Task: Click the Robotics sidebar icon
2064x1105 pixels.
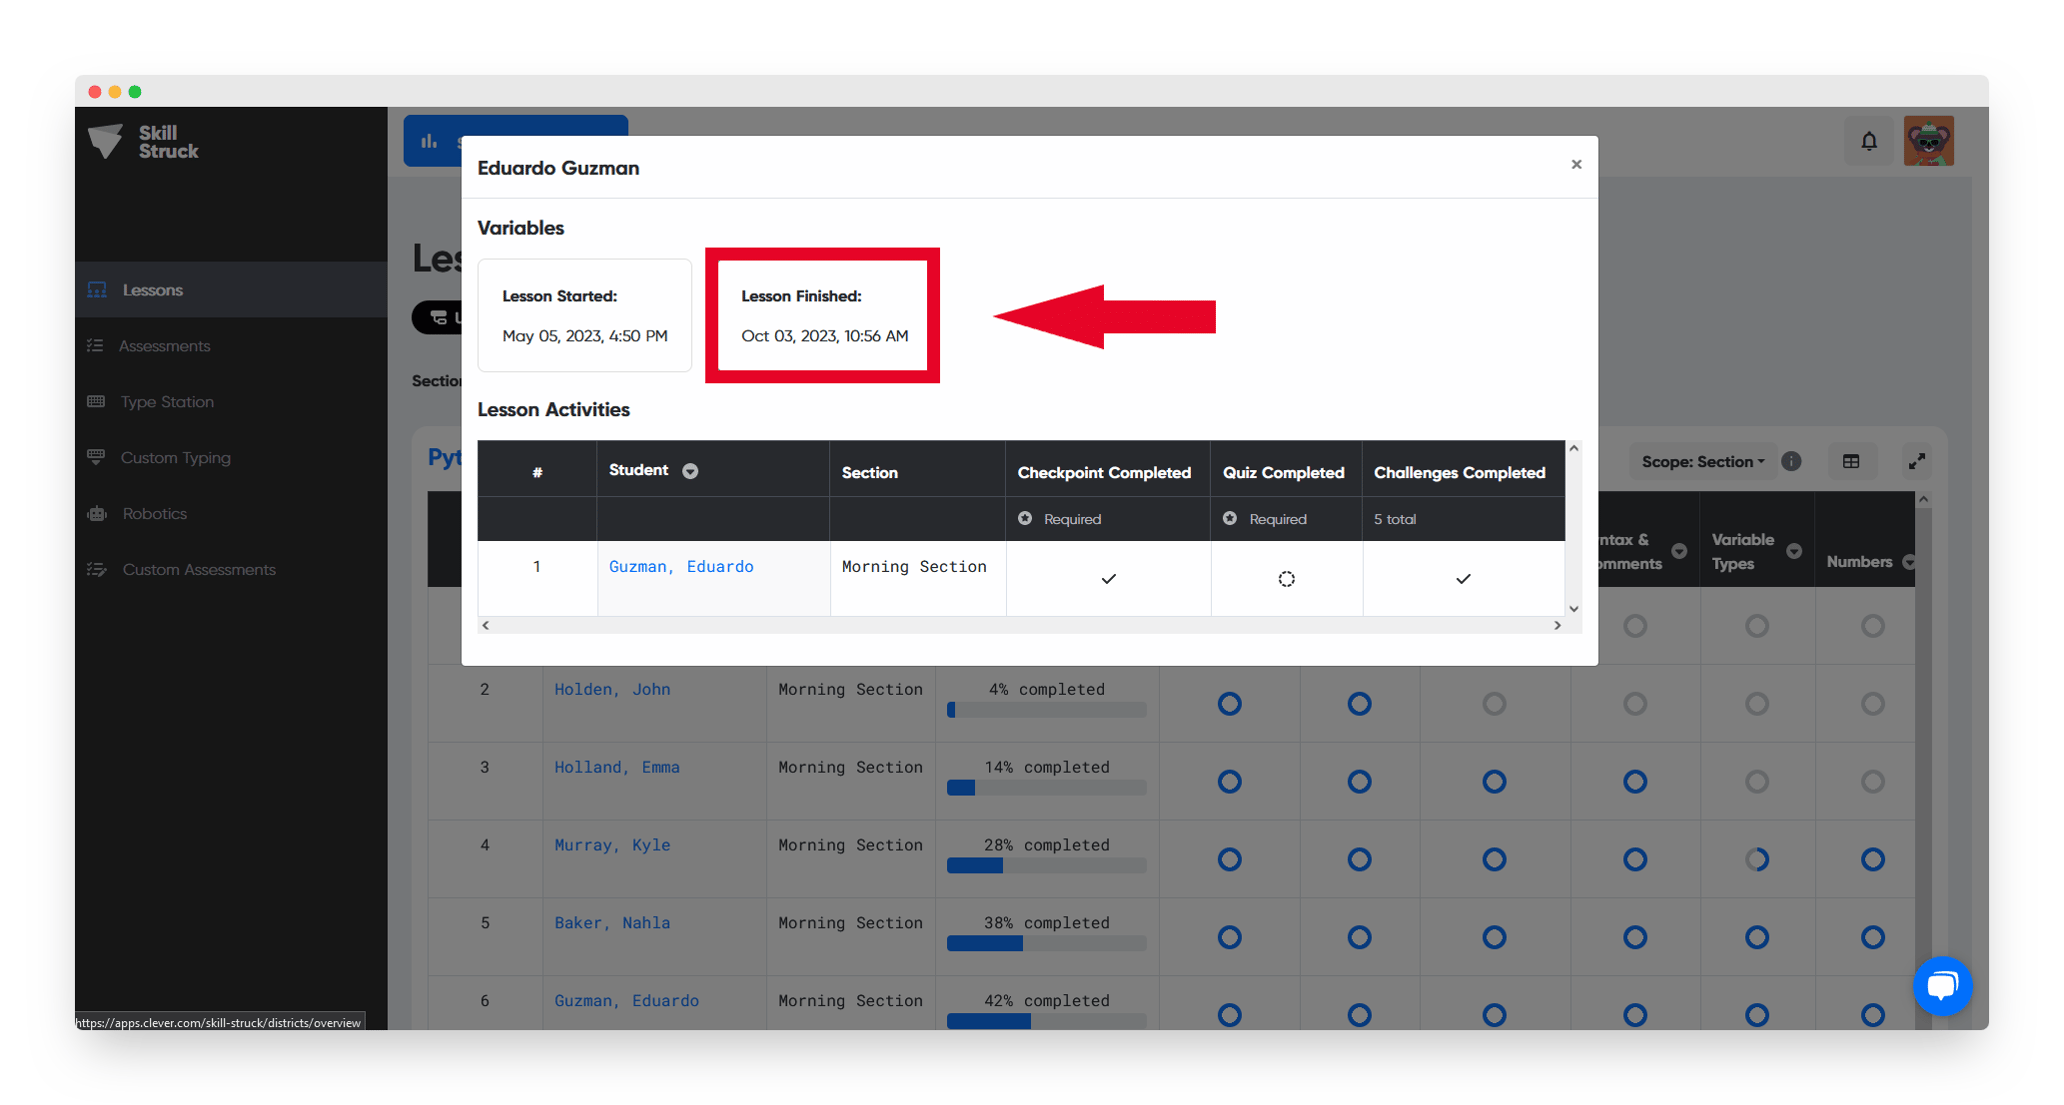Action: pos(97,513)
